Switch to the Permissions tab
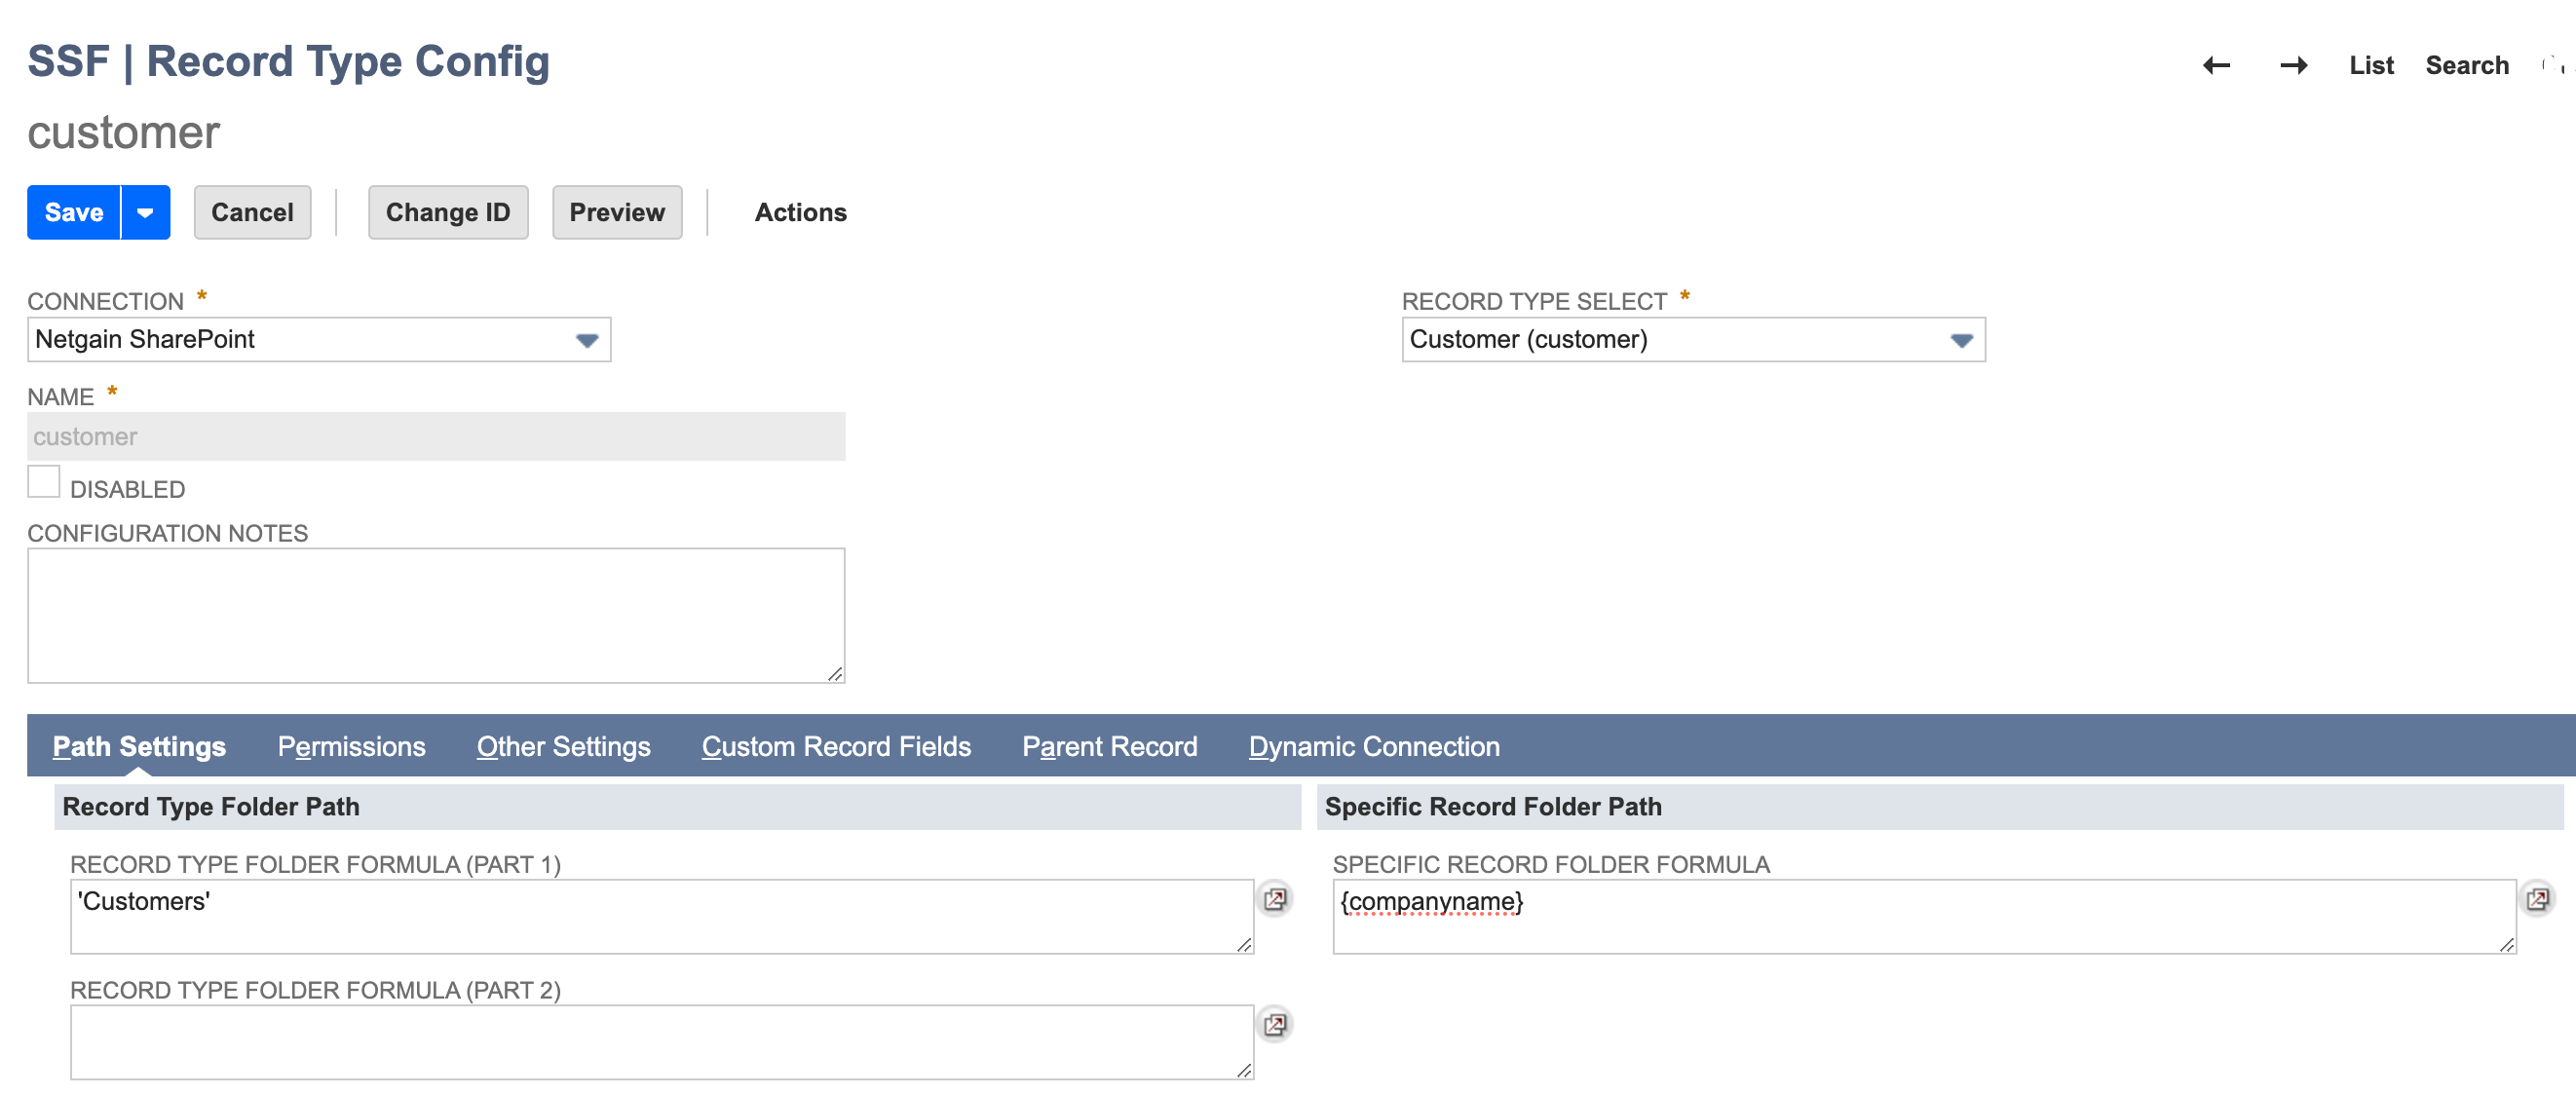2576x1095 pixels. 351,746
